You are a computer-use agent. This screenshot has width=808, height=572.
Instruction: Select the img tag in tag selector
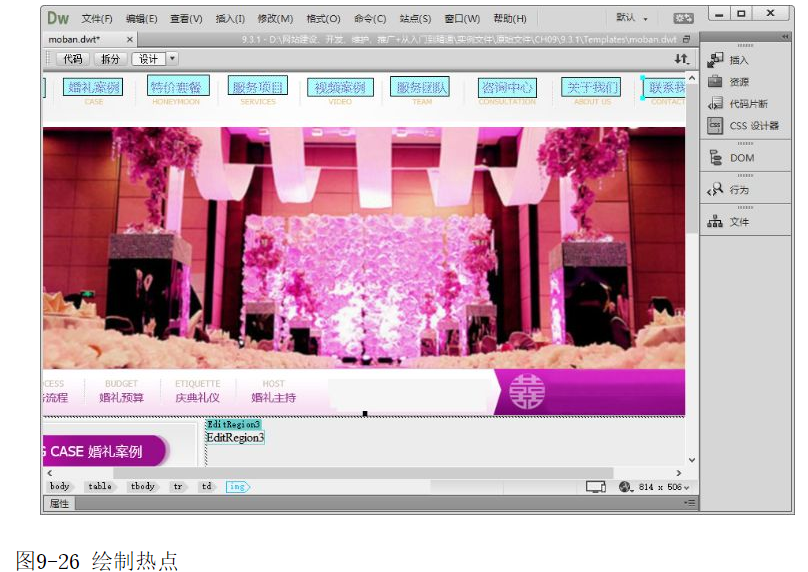click(x=237, y=487)
